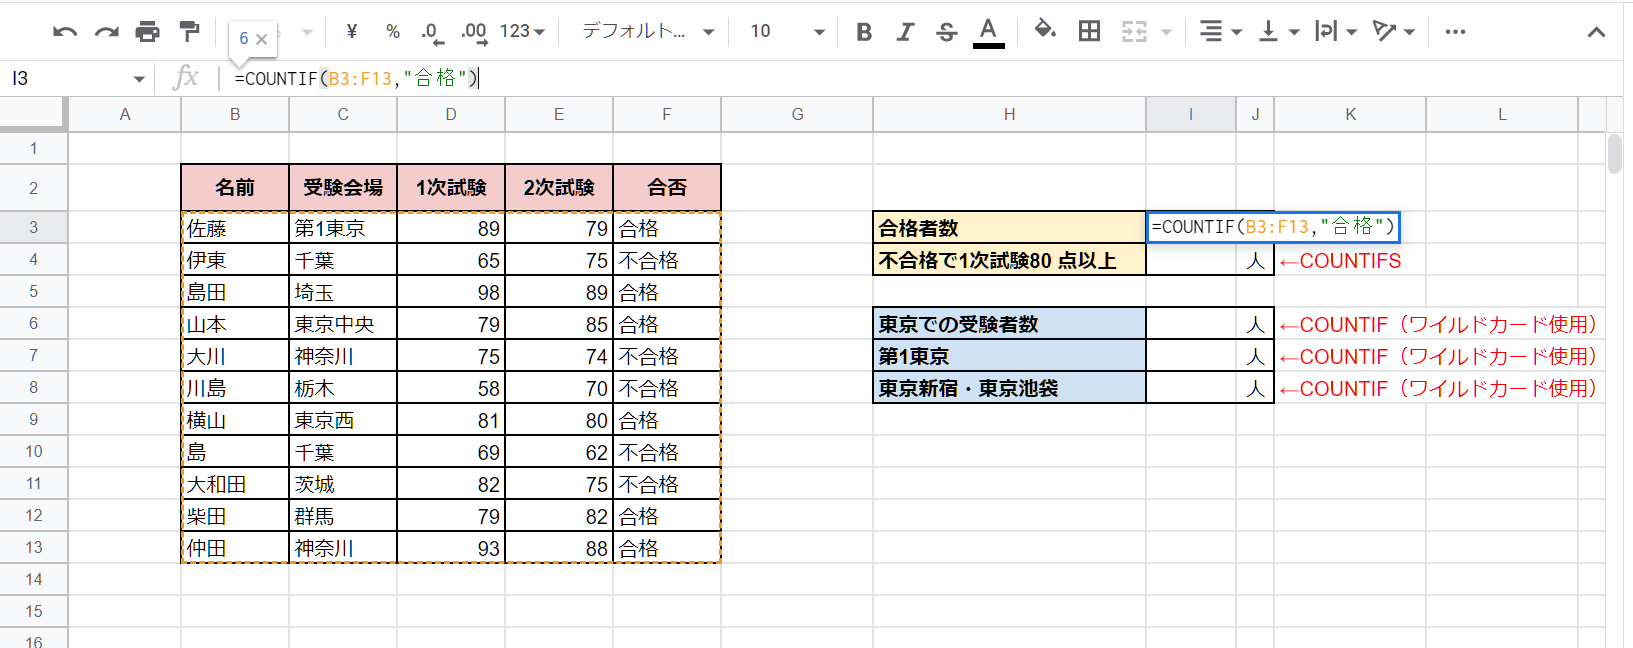Select row 14 header
Image resolution: width=1633 pixels, height=648 pixels.
[34, 580]
